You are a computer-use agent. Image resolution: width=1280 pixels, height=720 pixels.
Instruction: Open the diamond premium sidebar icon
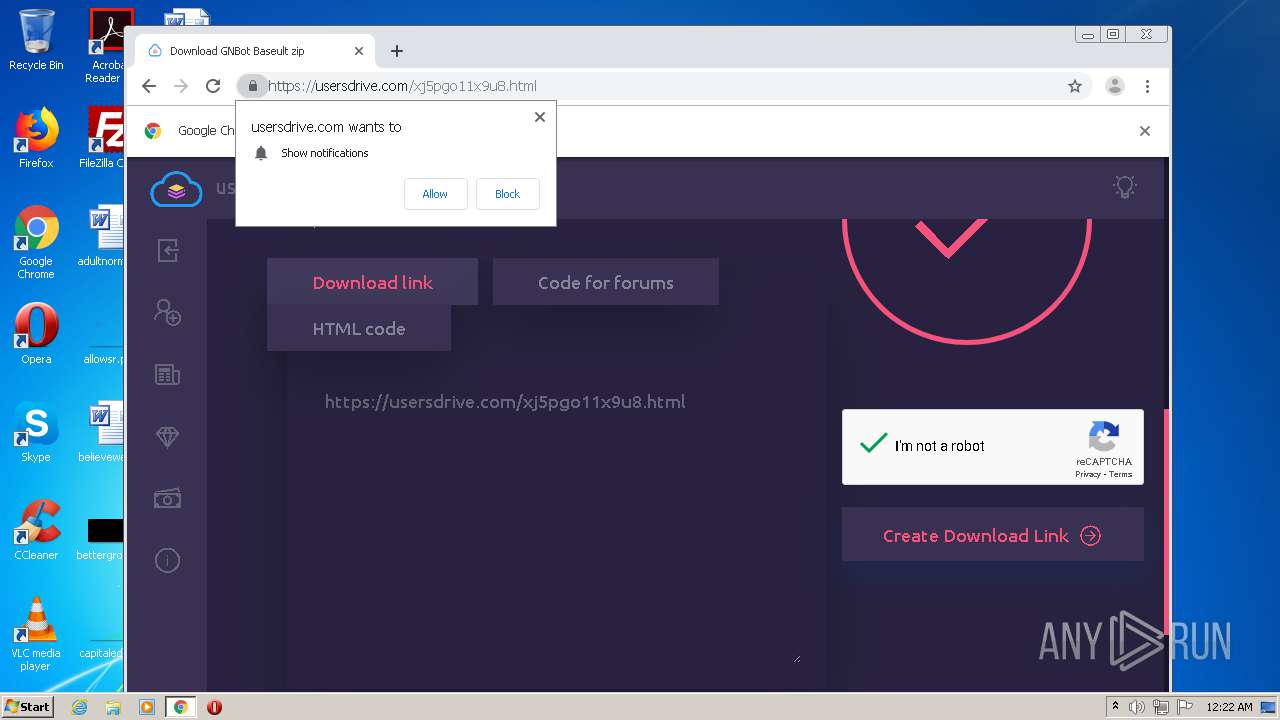click(x=167, y=437)
